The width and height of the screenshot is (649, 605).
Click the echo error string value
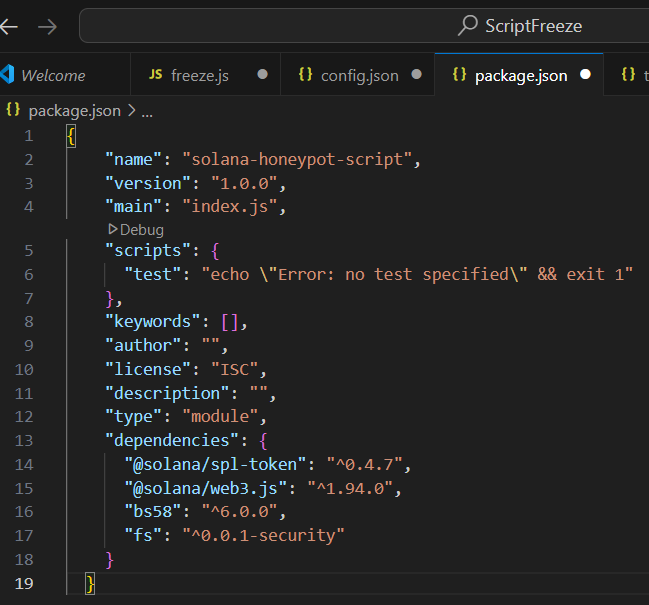click(417, 274)
